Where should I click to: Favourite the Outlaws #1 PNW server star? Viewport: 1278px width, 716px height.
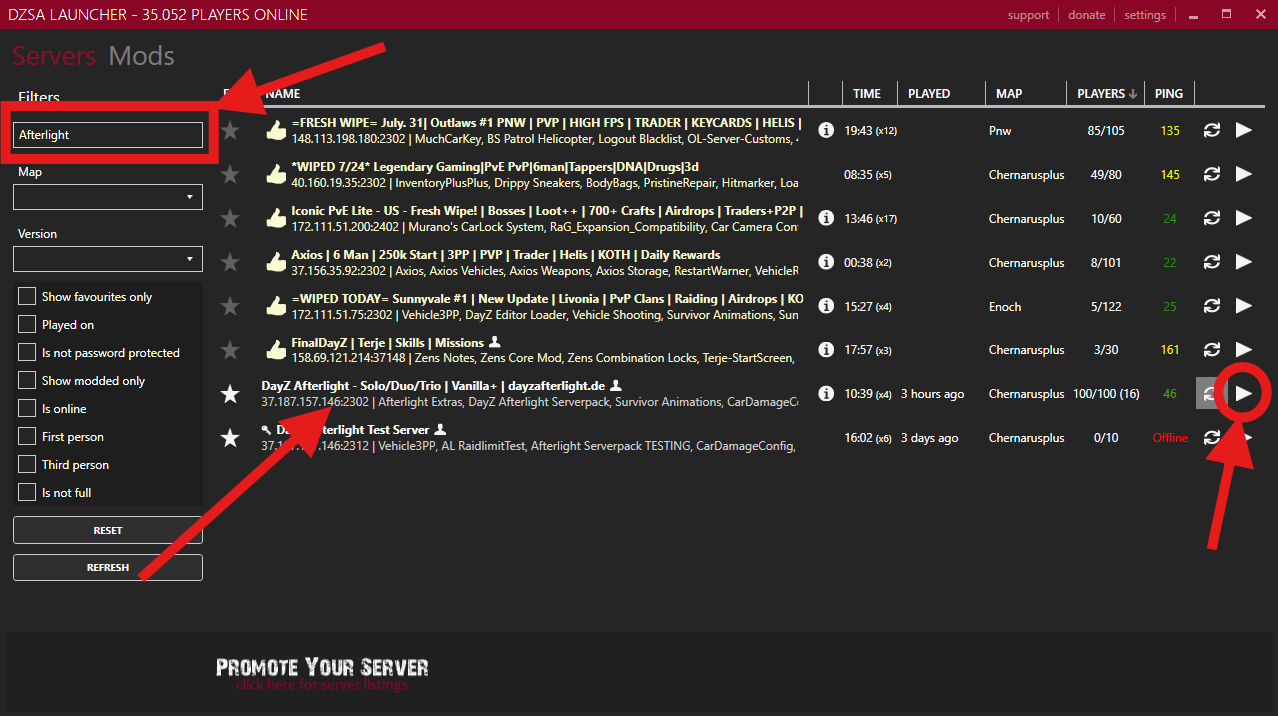pos(230,131)
